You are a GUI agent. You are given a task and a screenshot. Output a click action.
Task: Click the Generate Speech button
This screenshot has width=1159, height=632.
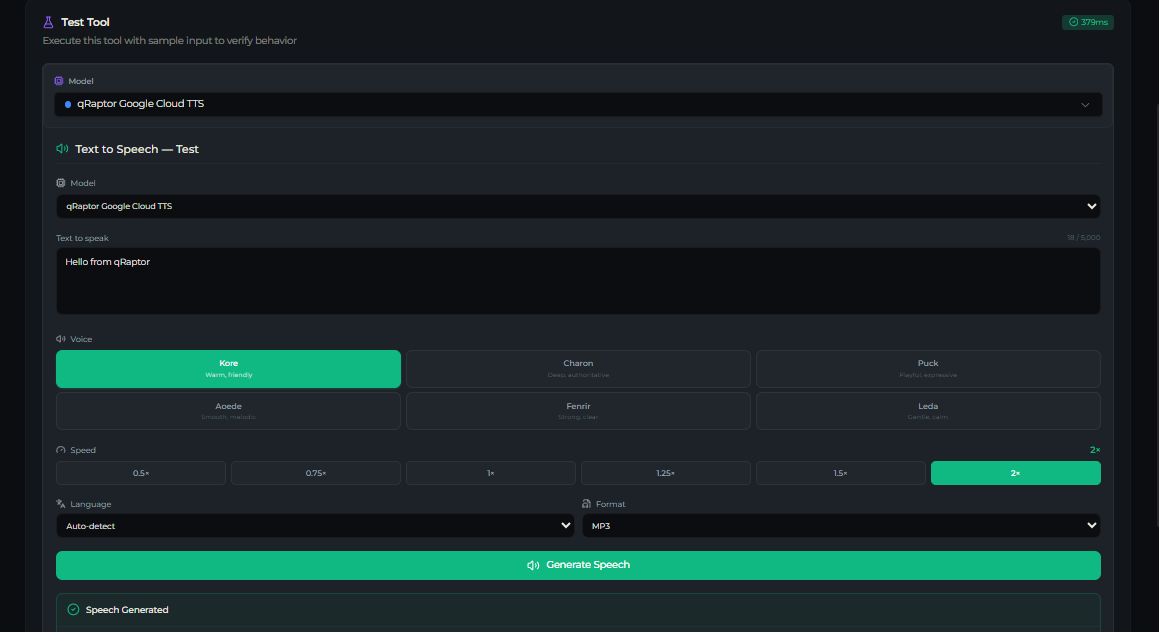coord(578,565)
